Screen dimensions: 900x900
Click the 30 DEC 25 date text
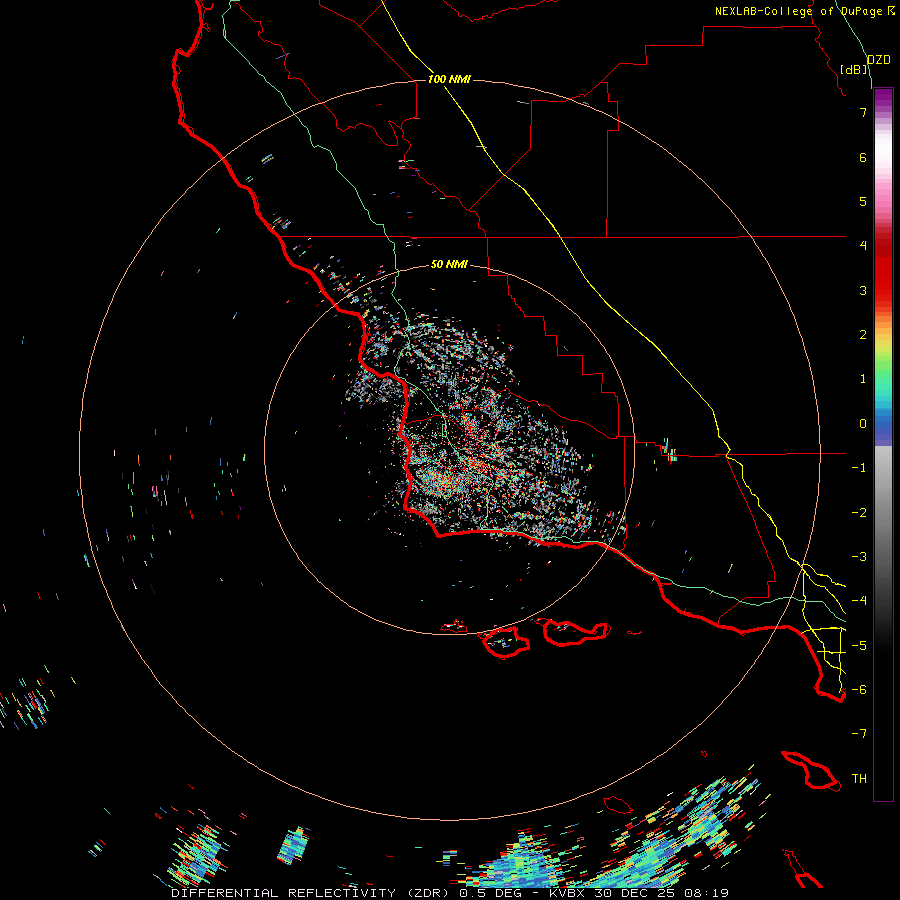click(637, 893)
